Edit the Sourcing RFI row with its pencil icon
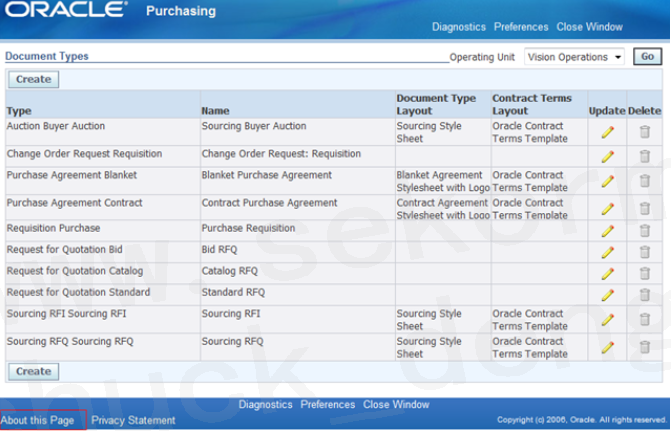Screen dimensions: 671x431 pyautogui.click(x=608, y=320)
